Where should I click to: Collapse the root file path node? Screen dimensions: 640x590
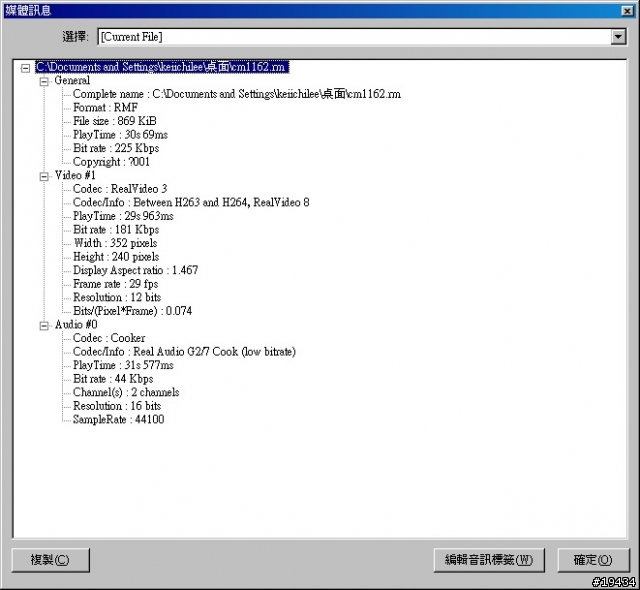25,68
